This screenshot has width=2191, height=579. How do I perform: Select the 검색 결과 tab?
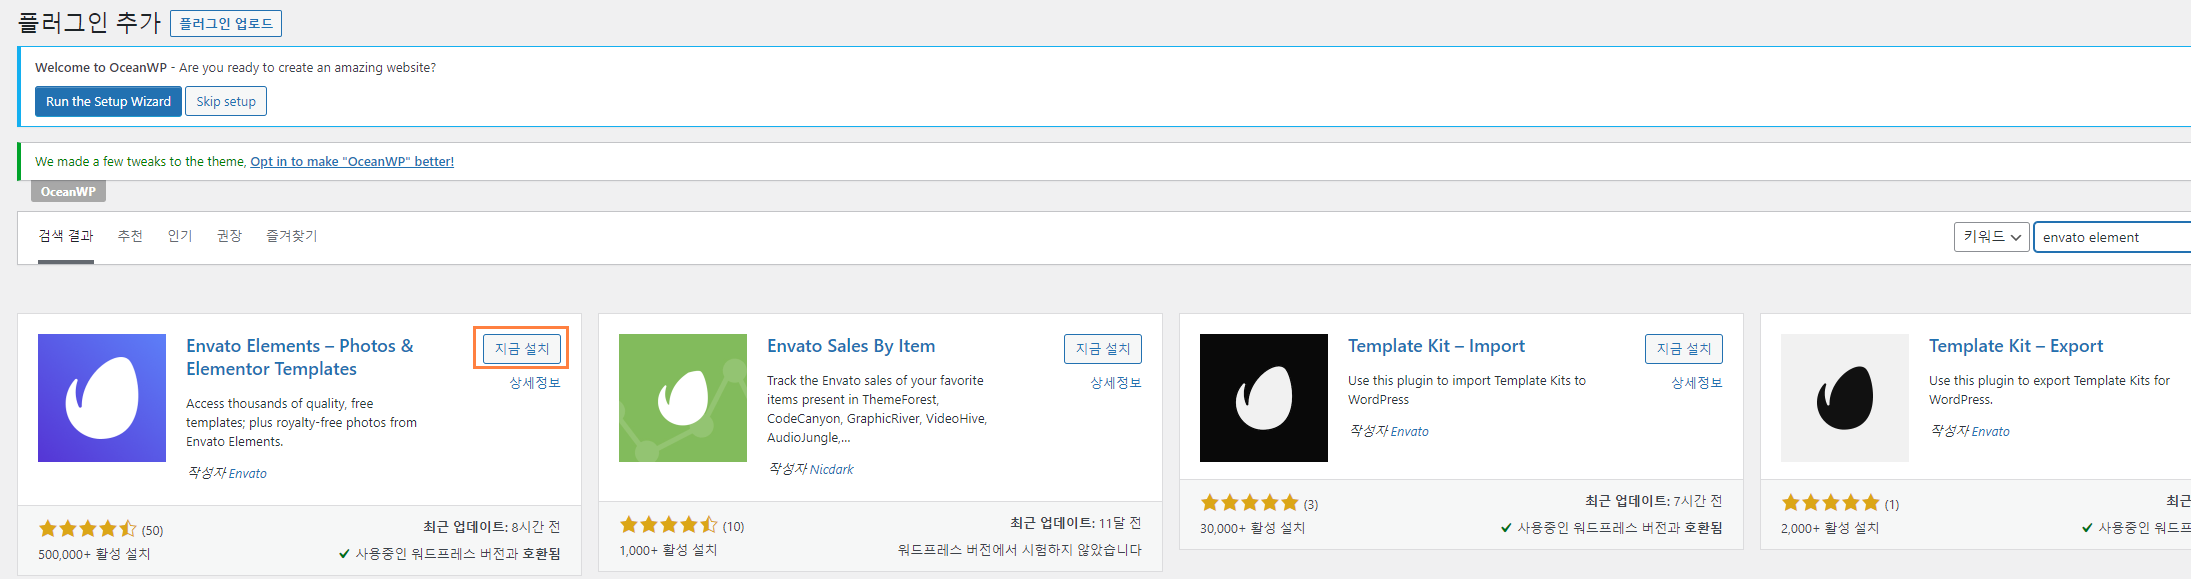[66, 236]
